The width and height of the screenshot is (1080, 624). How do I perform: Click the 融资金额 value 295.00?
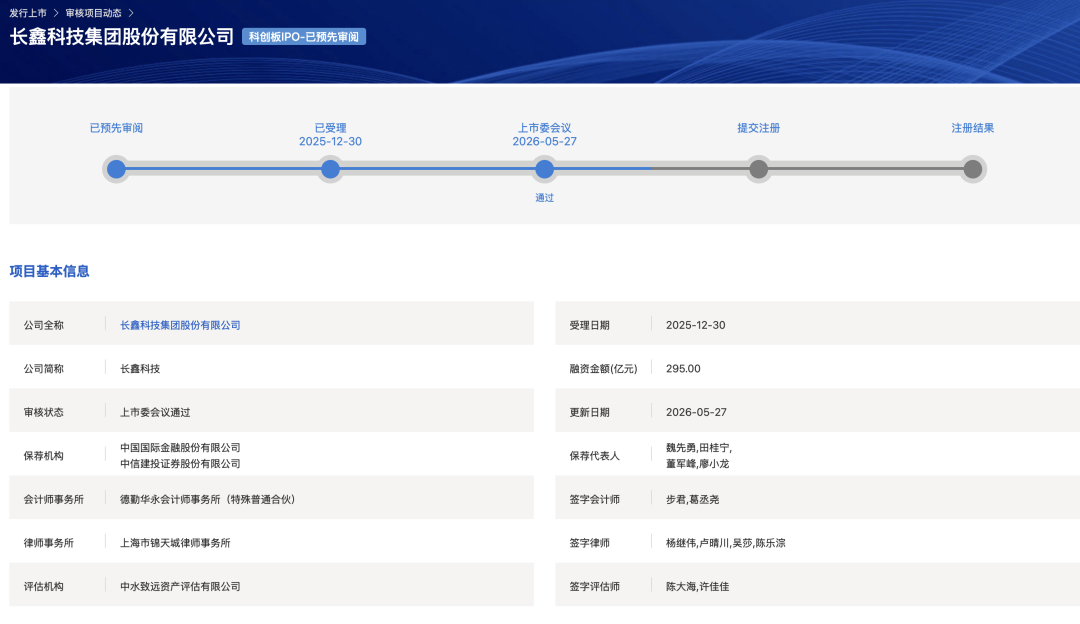click(683, 368)
